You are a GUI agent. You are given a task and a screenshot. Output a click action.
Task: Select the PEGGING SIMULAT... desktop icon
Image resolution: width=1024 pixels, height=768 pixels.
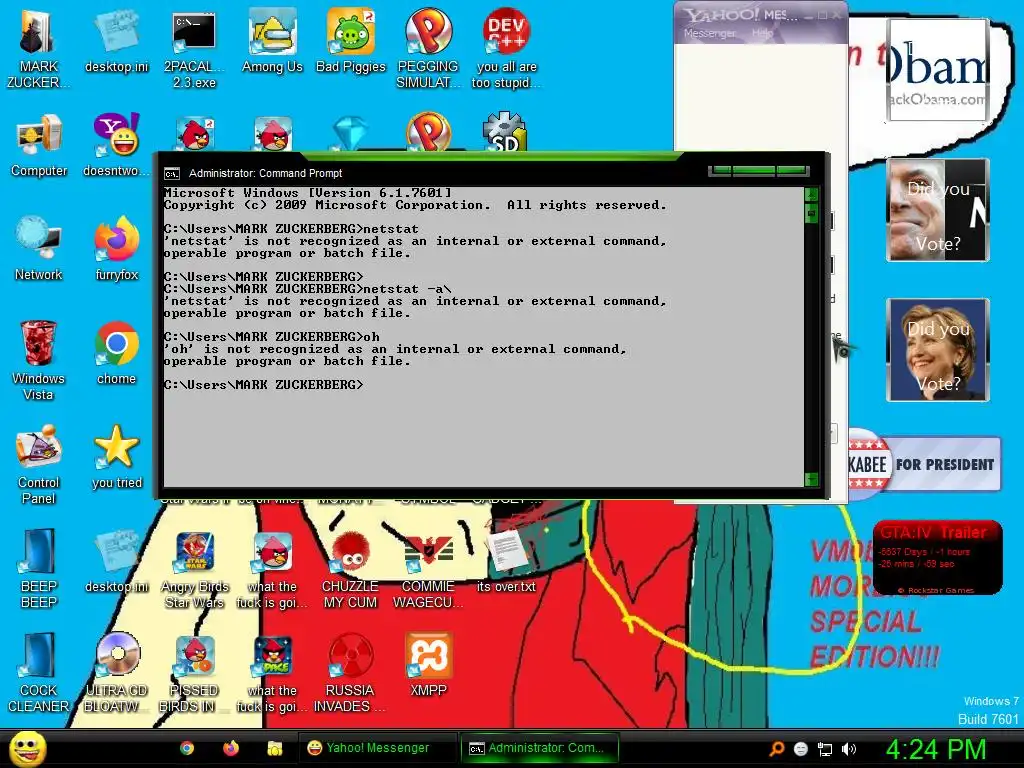[x=428, y=49]
